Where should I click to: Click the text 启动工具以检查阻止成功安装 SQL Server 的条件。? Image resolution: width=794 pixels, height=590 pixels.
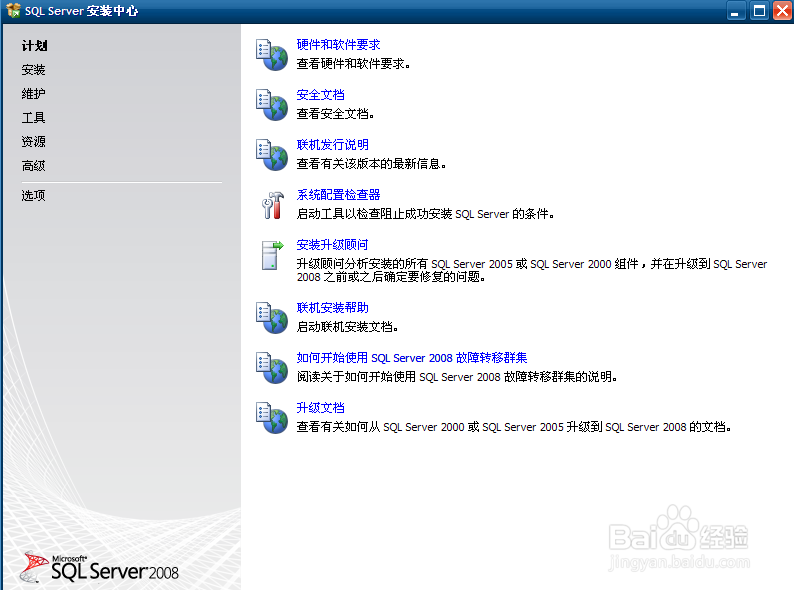pos(425,214)
